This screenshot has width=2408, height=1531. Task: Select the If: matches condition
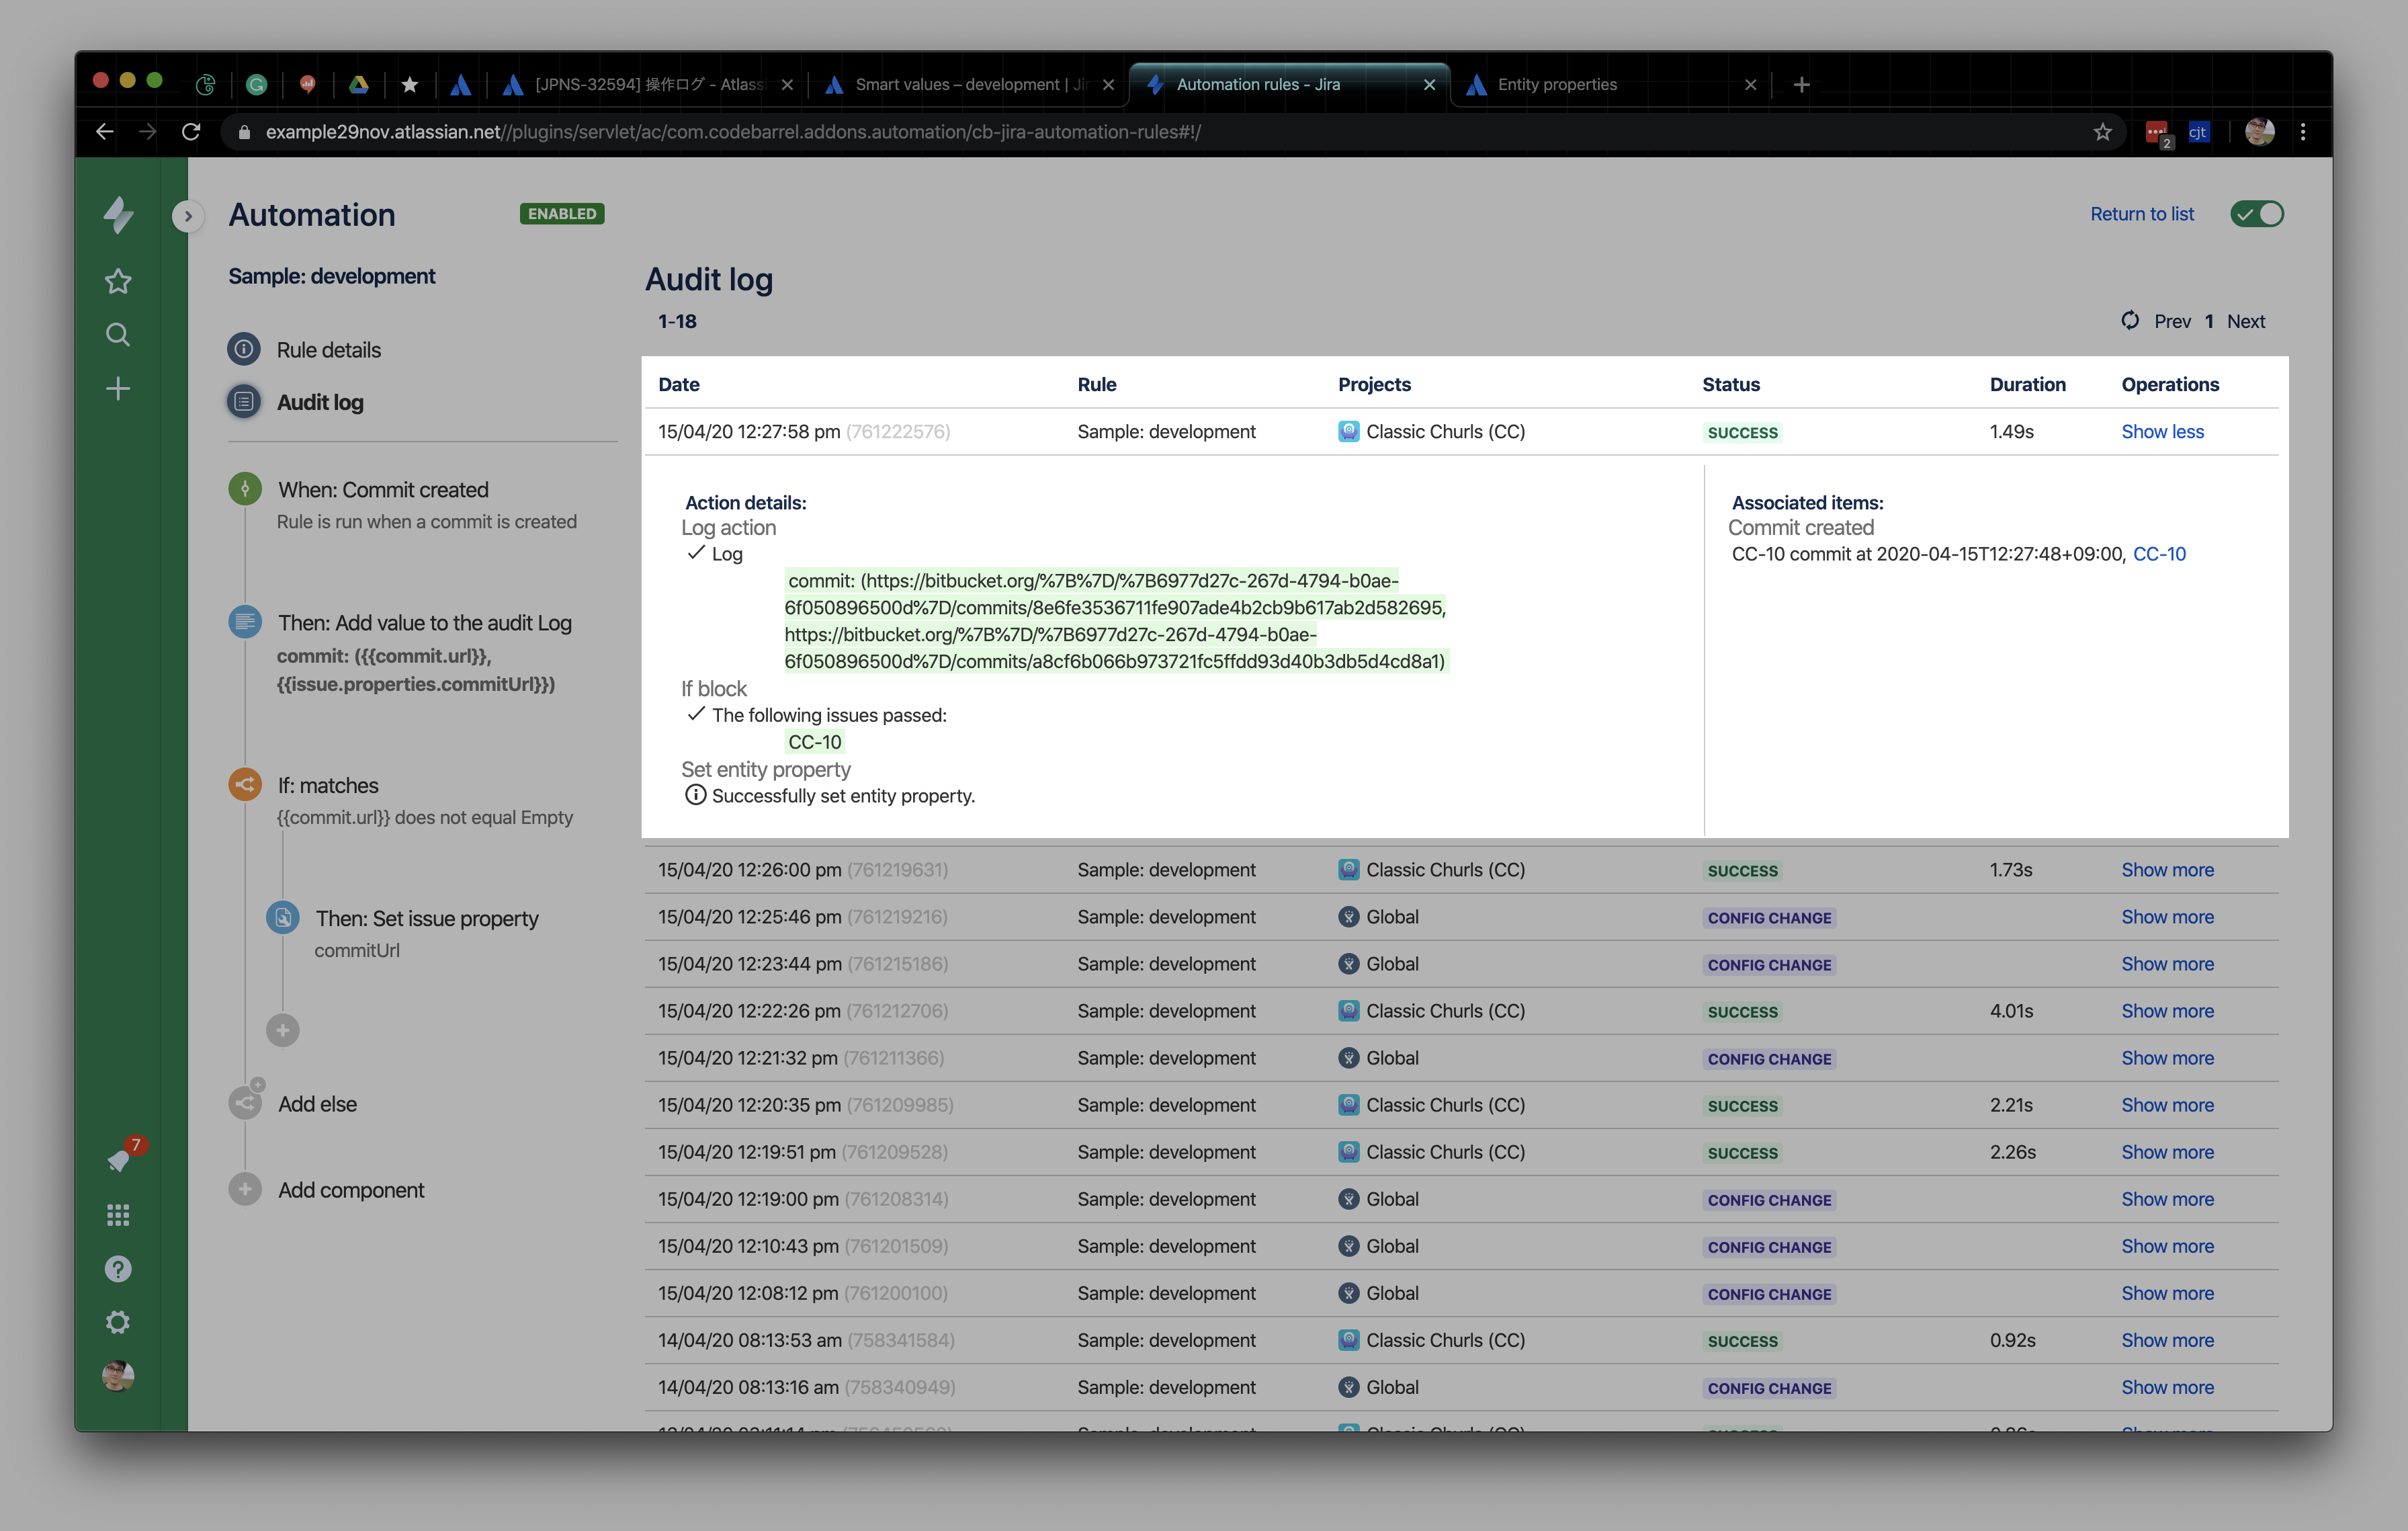[402, 801]
